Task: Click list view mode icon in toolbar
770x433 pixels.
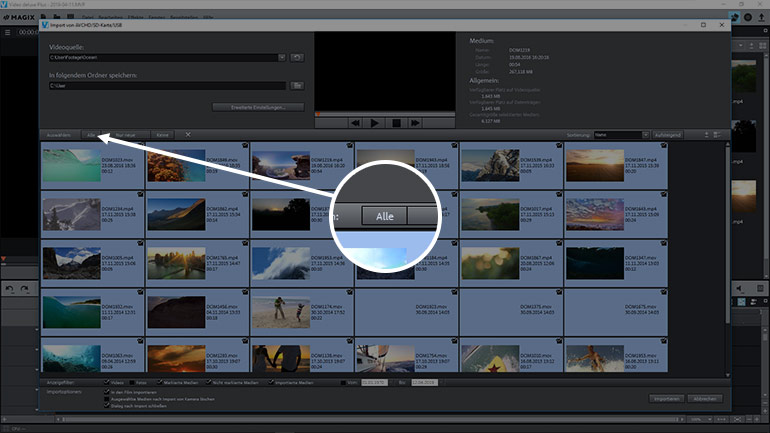Action: coord(717,135)
